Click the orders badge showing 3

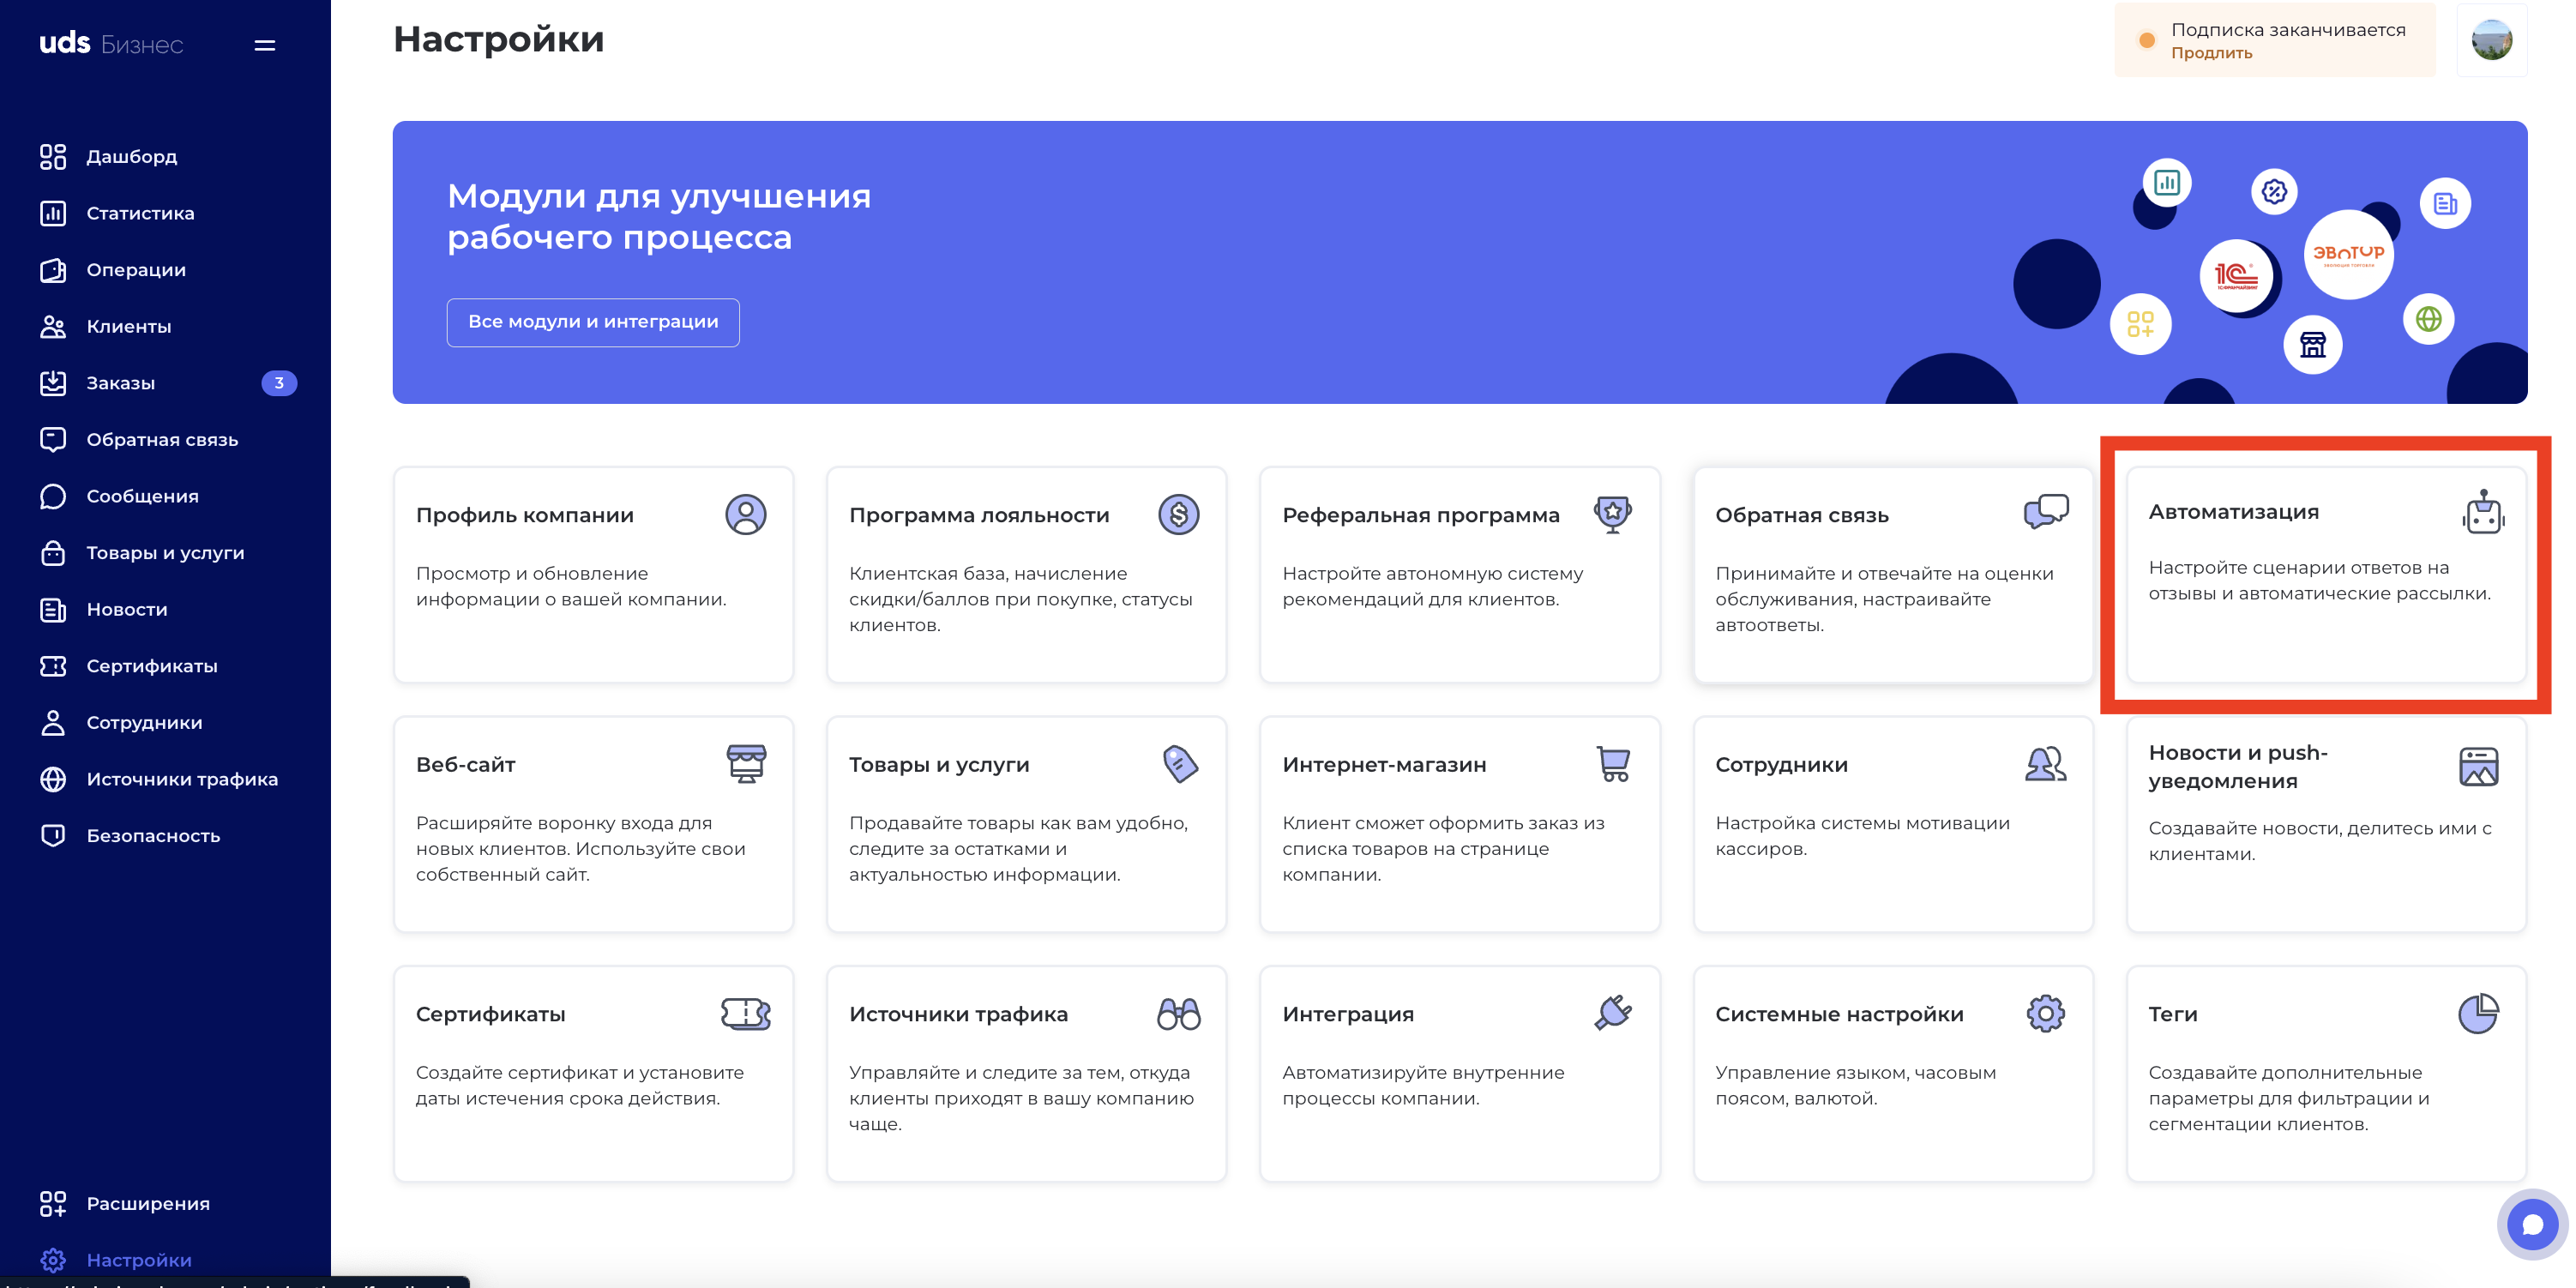[279, 383]
